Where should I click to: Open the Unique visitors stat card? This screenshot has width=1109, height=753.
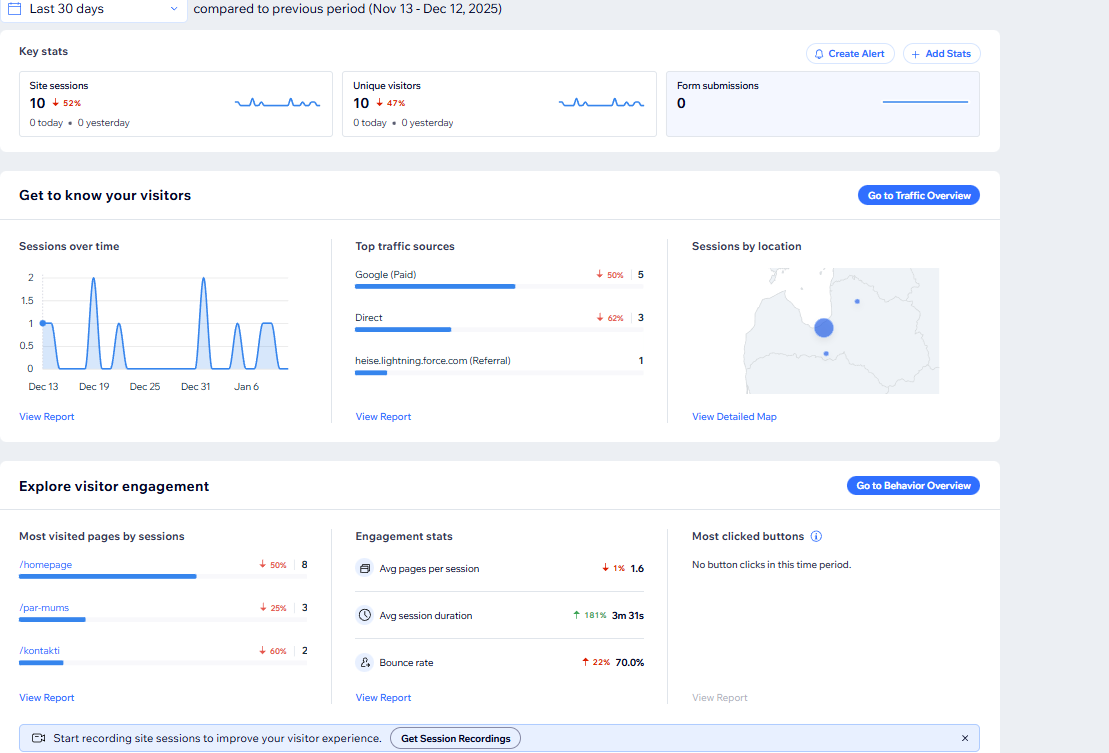(x=499, y=104)
